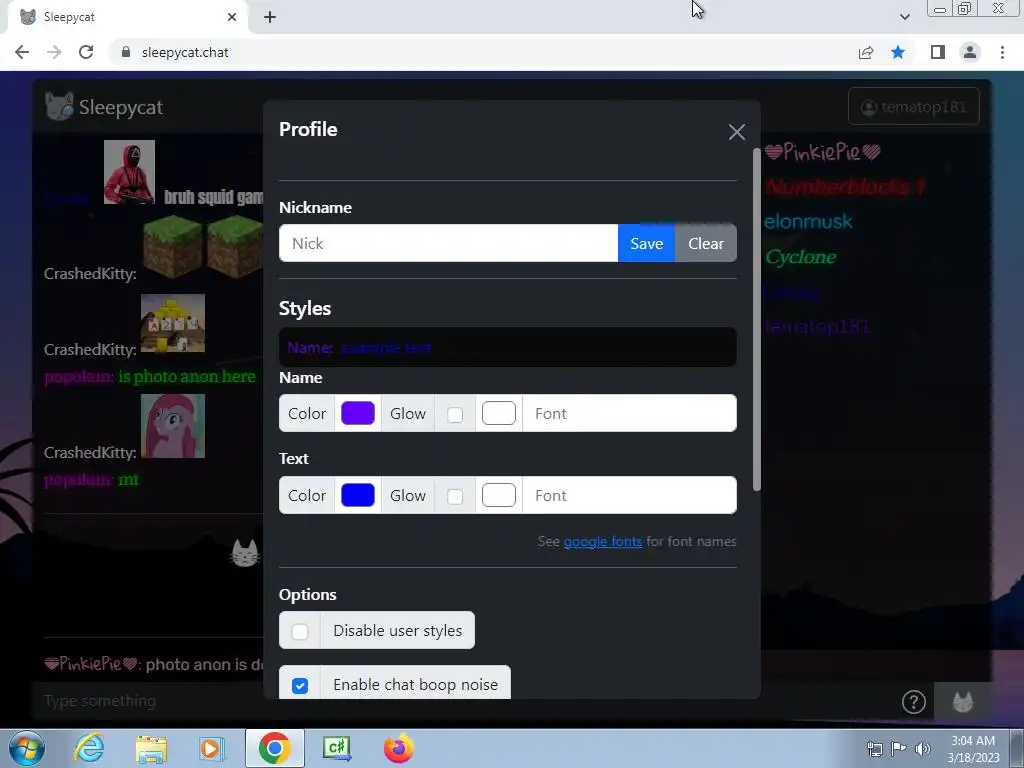The height and width of the screenshot is (768, 1024).
Task: Open the Windows Start menu
Action: coord(26,748)
